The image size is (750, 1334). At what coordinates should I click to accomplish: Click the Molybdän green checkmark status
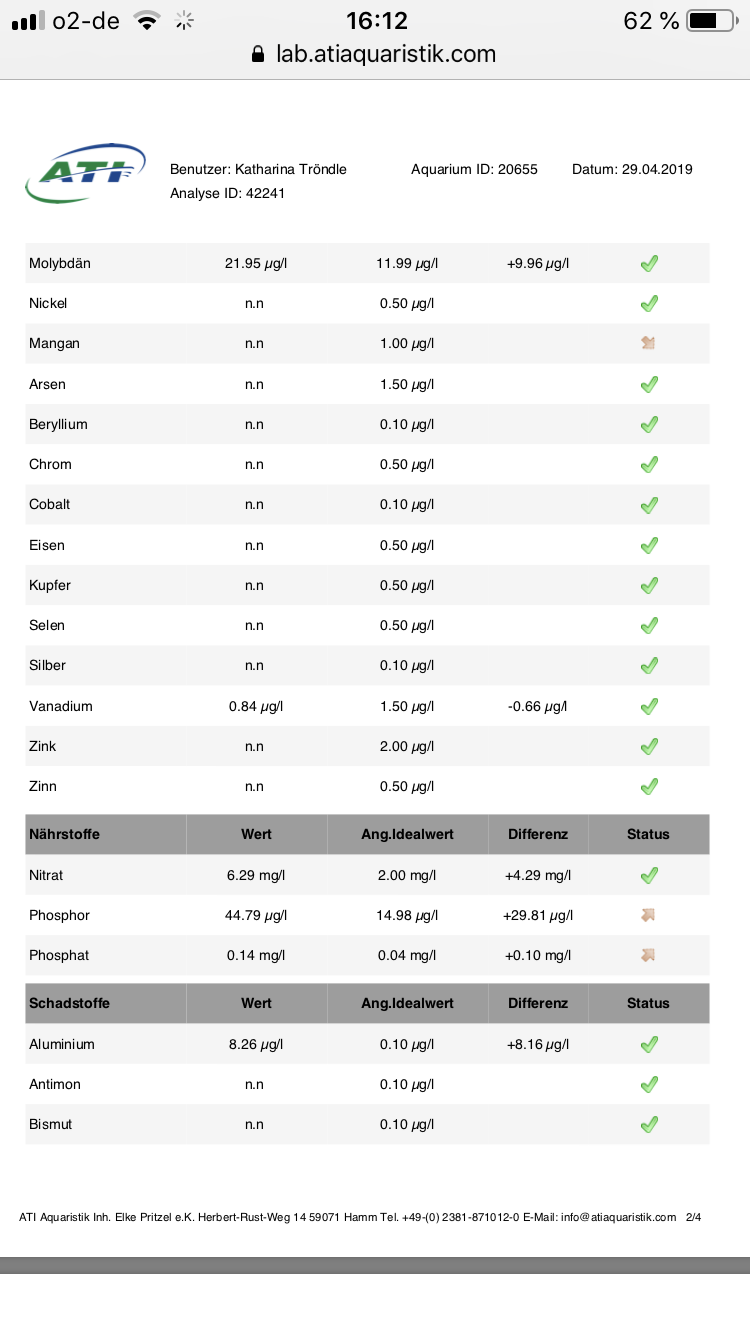pyautogui.click(x=649, y=264)
